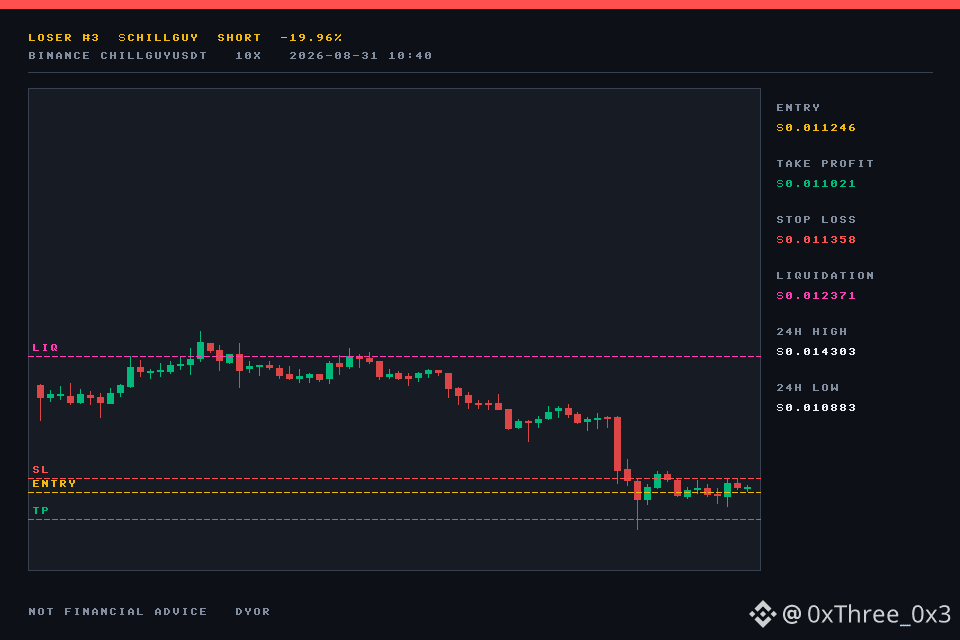Click the 'TP' line label on chart

click(40, 511)
